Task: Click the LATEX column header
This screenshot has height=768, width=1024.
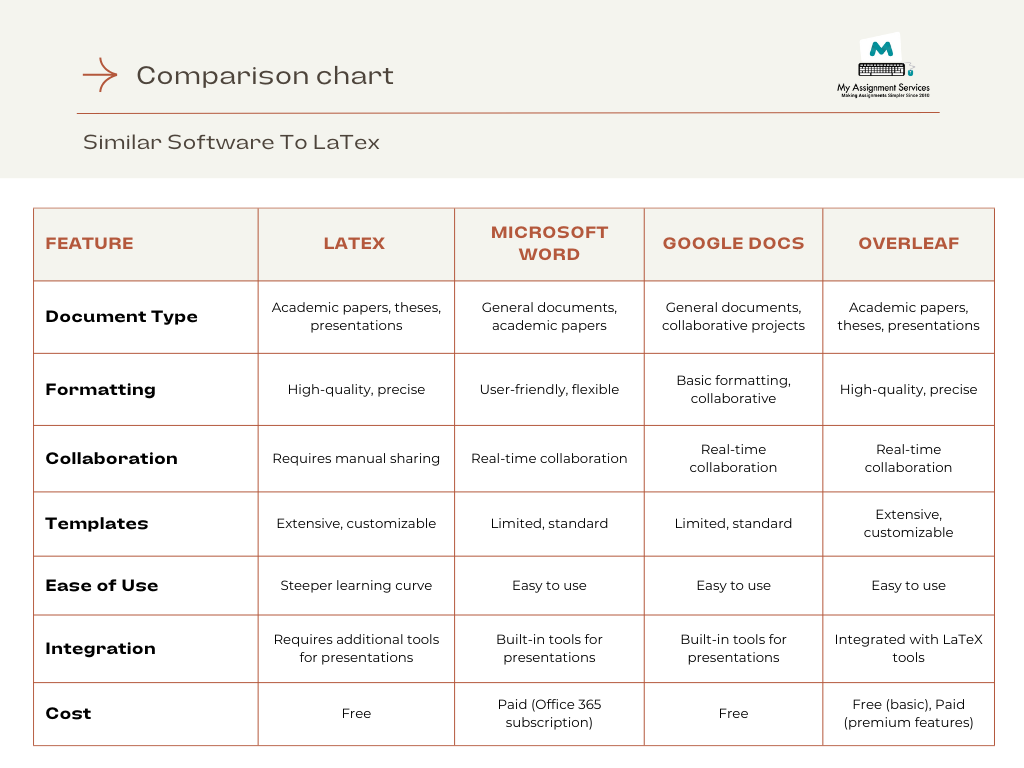Action: [355, 244]
